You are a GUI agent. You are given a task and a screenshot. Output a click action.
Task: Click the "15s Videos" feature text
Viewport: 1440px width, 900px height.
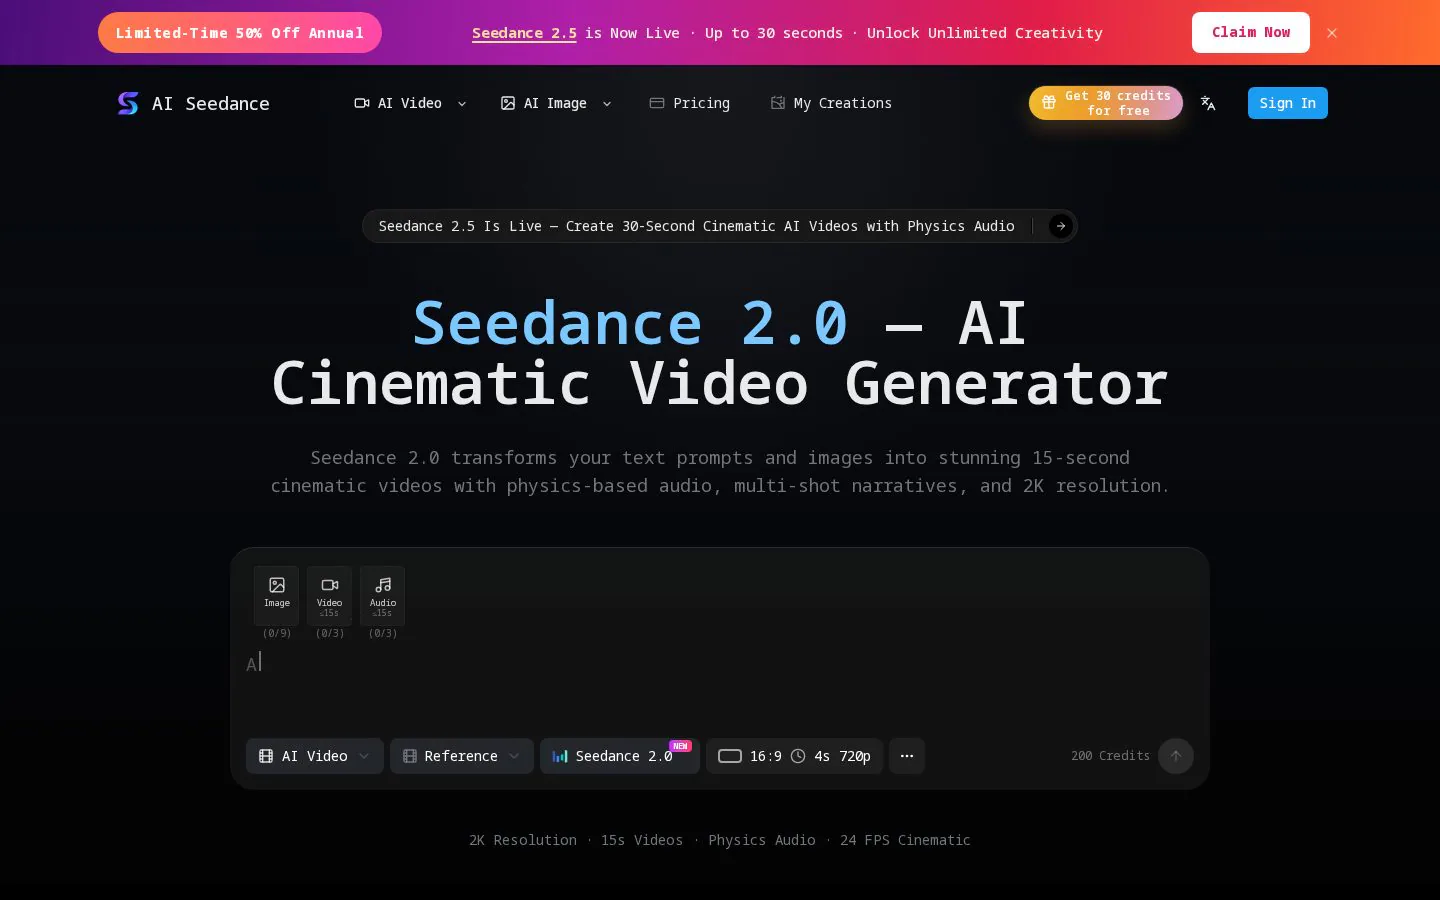642,840
